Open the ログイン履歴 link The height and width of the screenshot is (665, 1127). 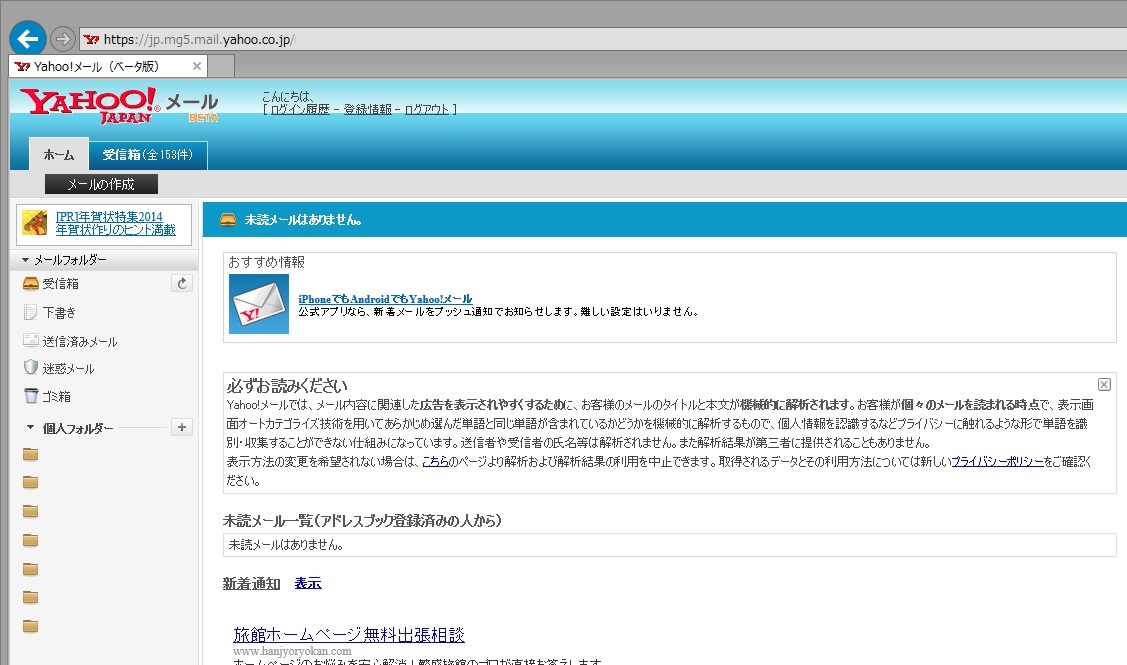click(300, 109)
